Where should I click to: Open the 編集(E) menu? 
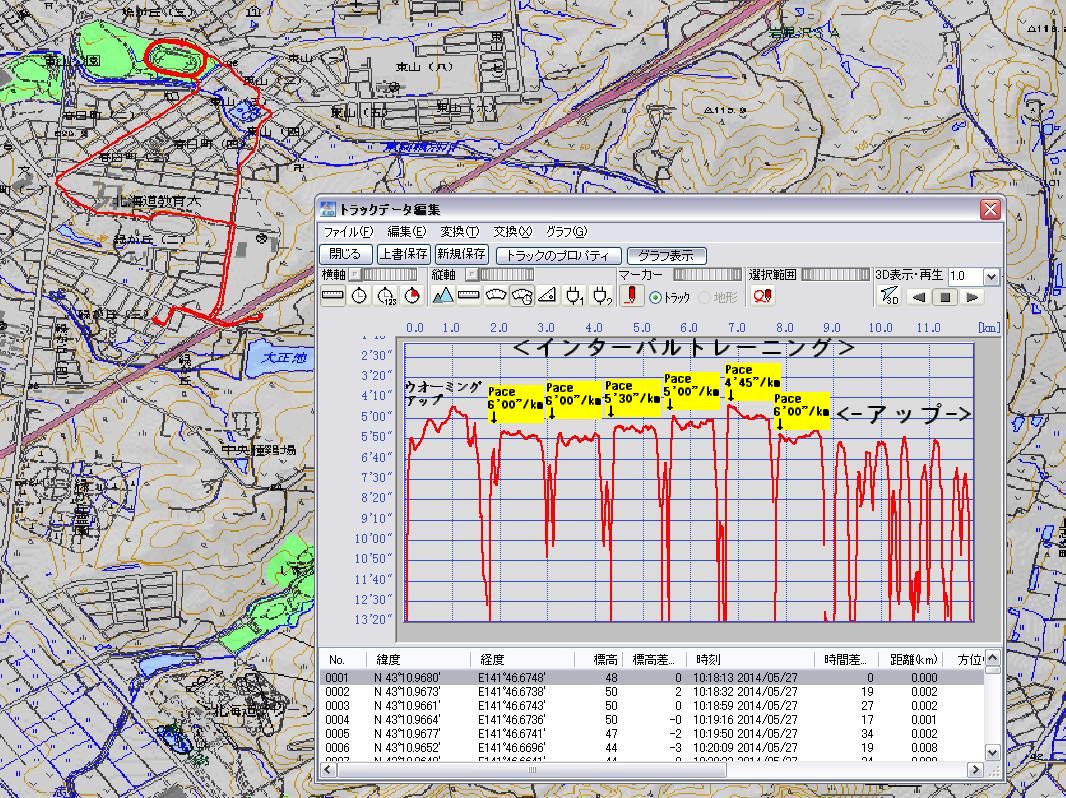[x=407, y=232]
